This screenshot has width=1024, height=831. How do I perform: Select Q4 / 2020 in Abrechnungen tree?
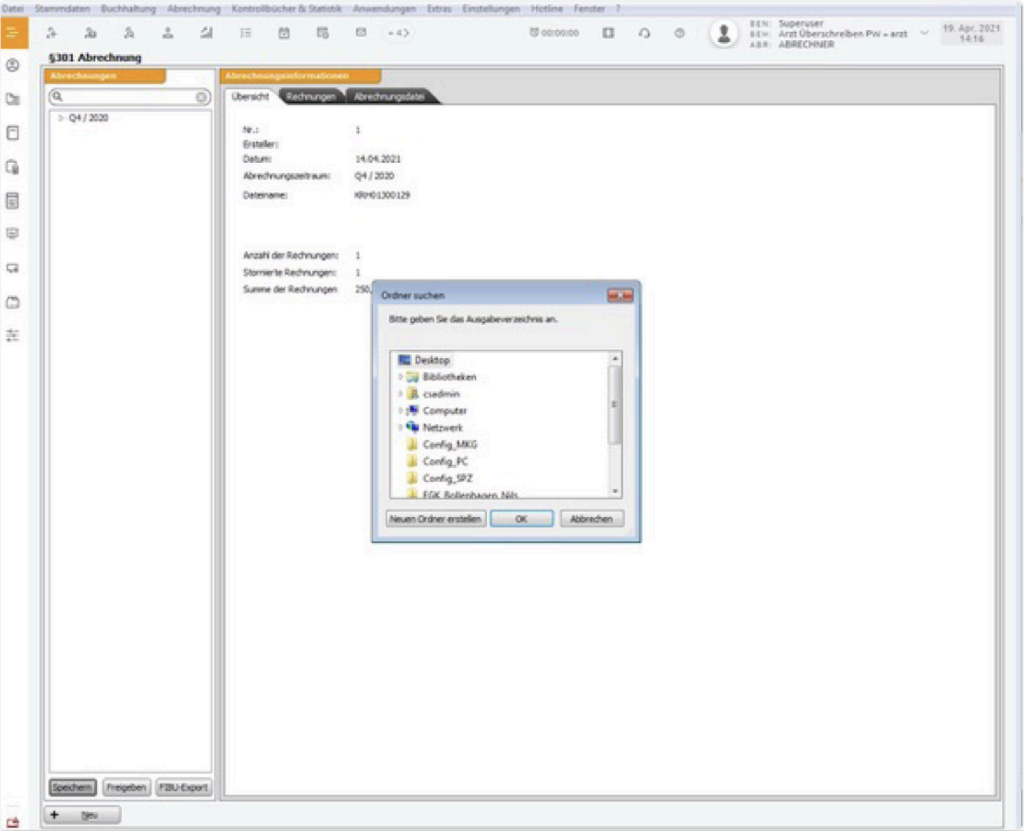pos(88,118)
